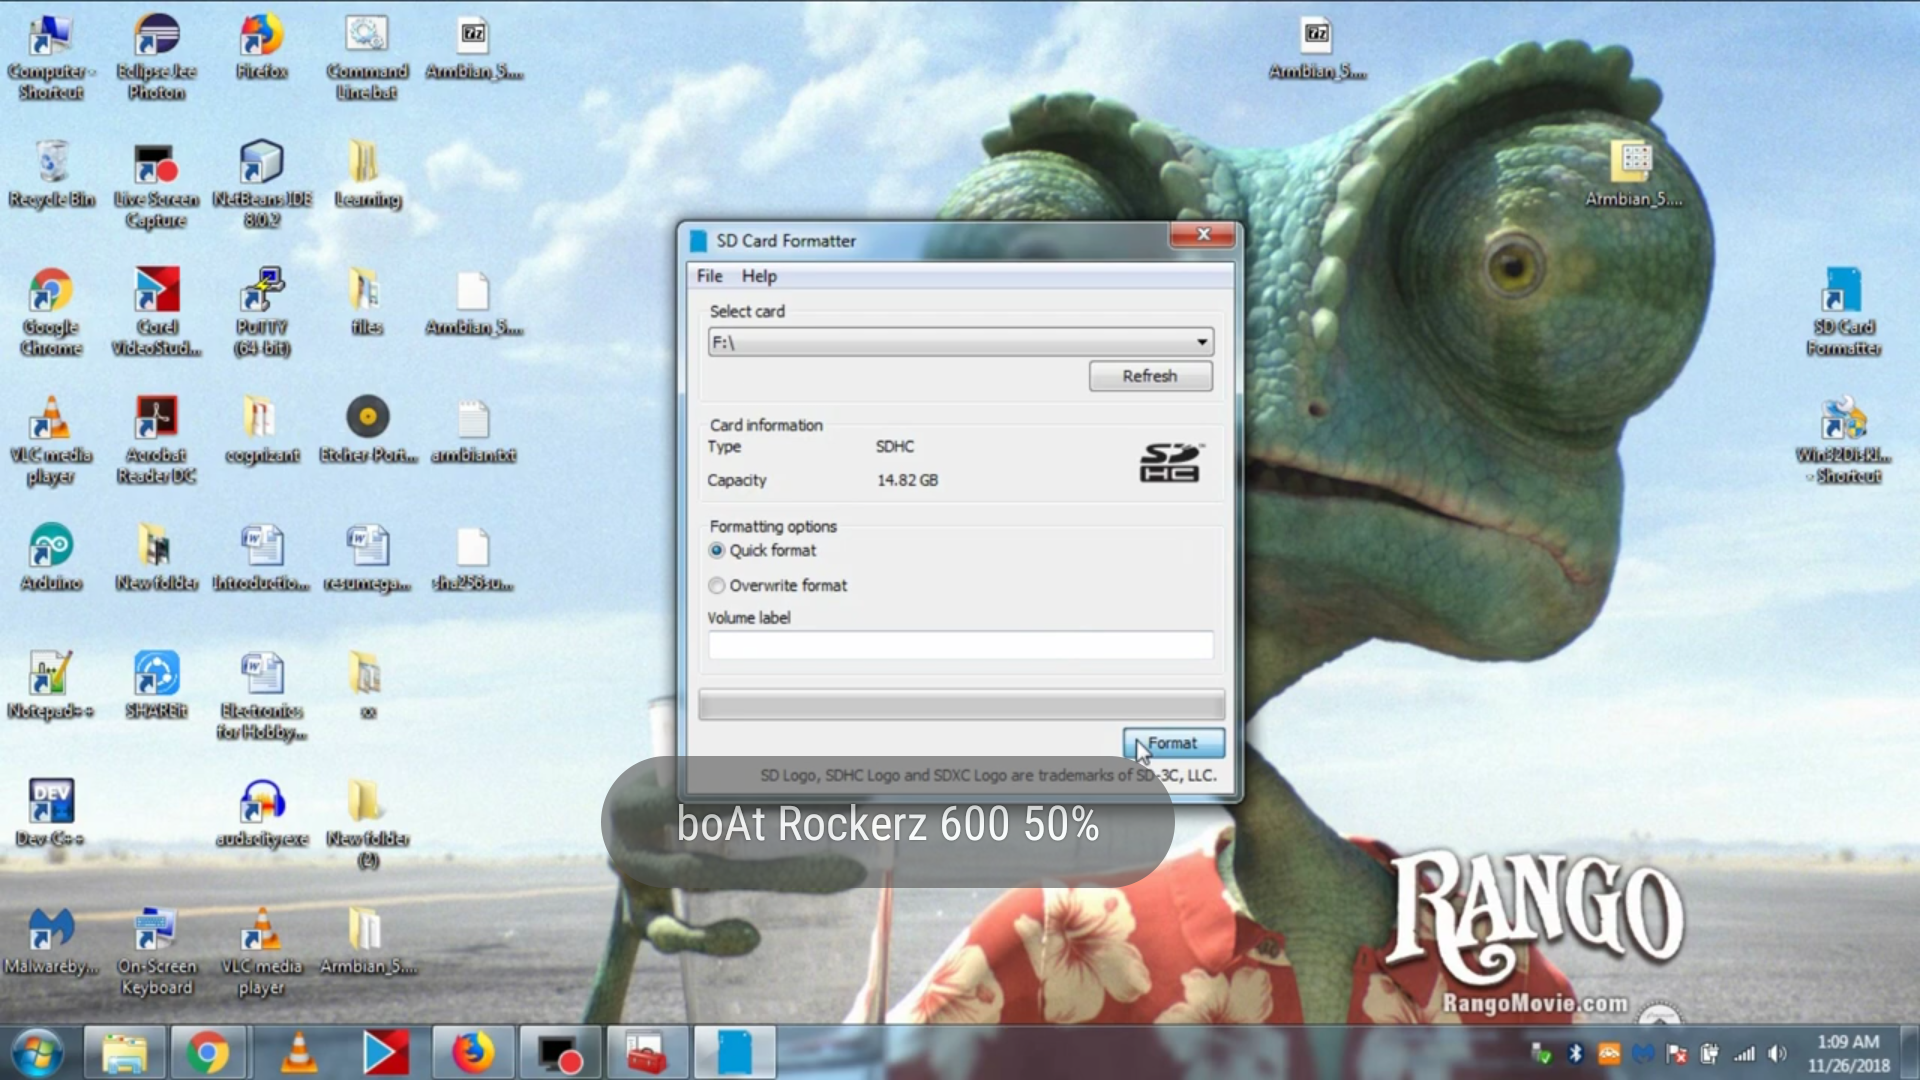Open the File menu
Image resolution: width=1920 pixels, height=1080 pixels.
point(709,276)
